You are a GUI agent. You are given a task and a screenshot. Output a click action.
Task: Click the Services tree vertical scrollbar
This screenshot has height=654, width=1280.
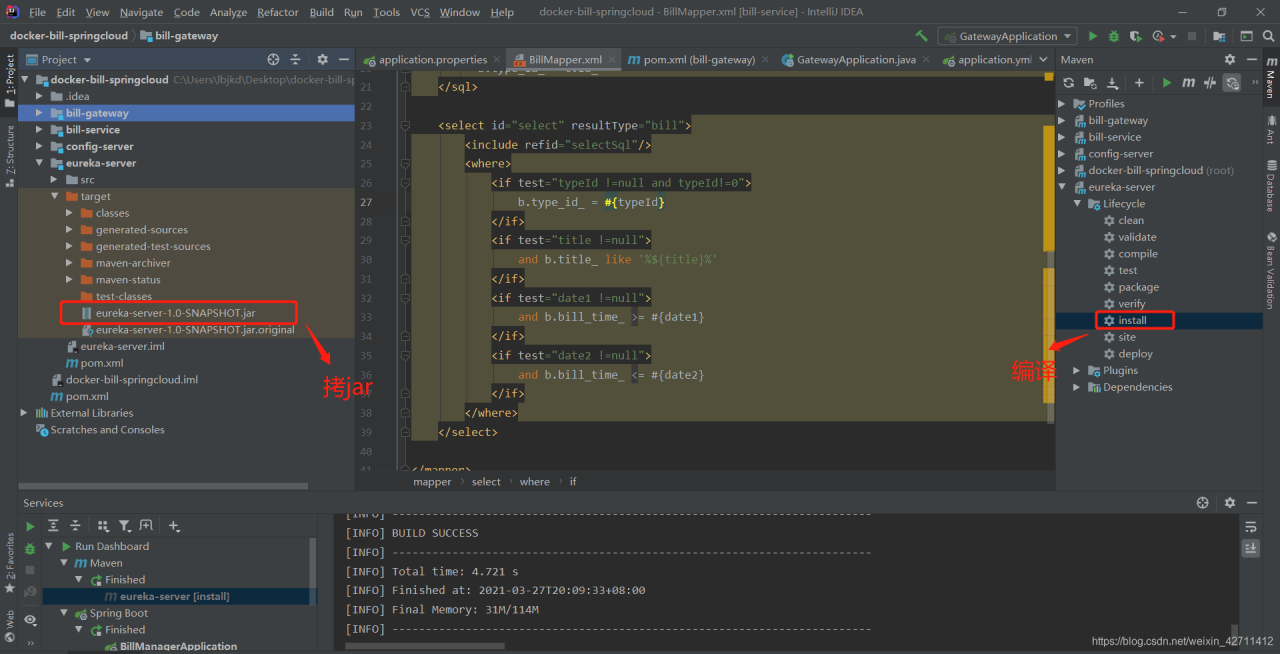click(313, 570)
